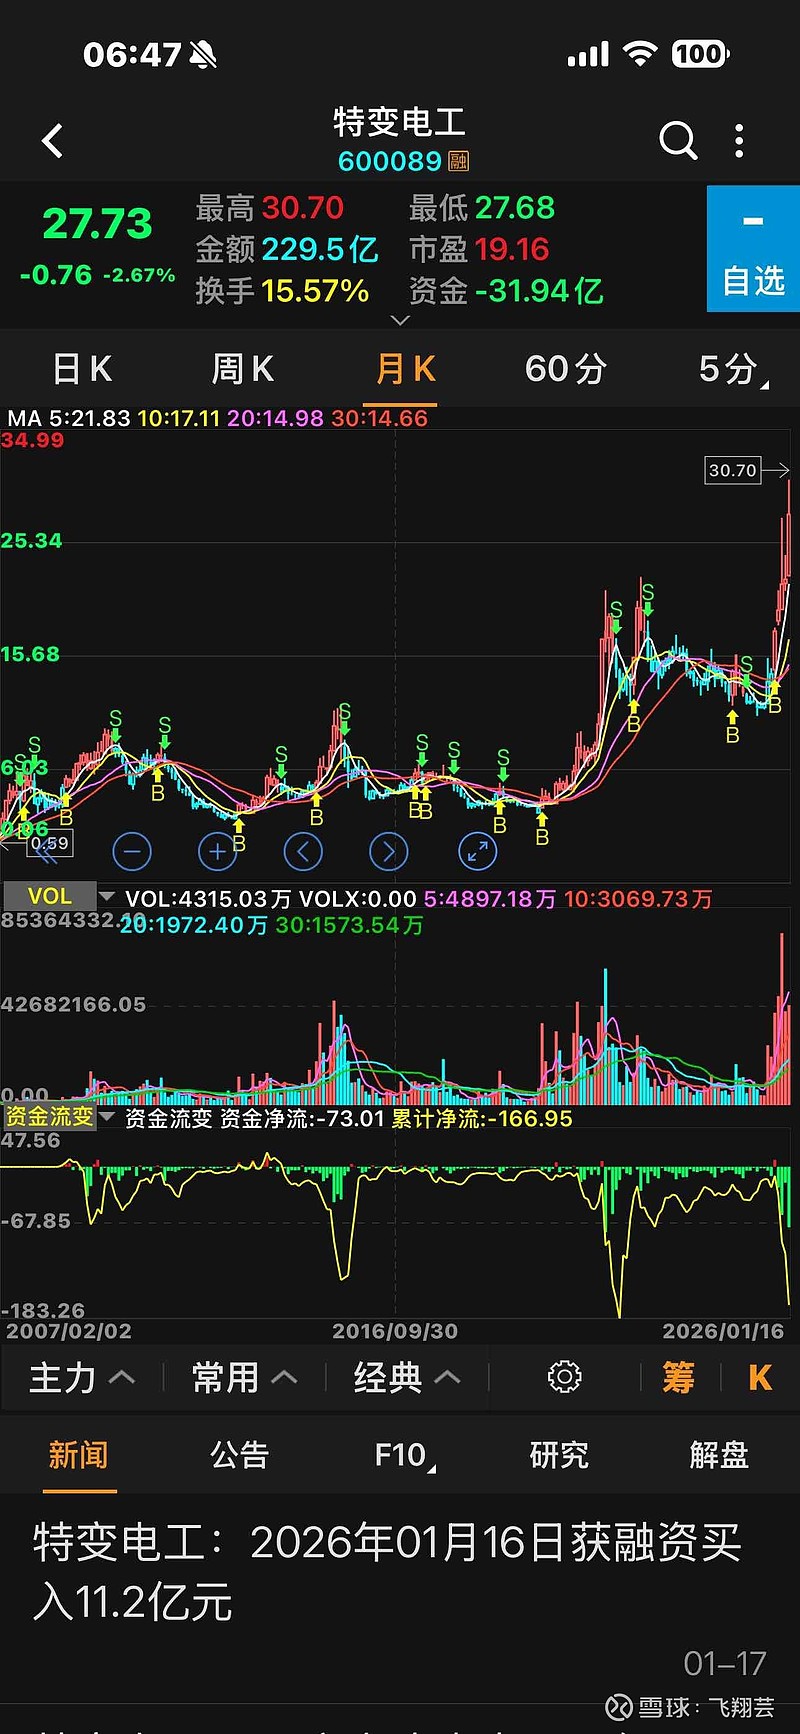Tap the 30.70 high price marker
This screenshot has height=1734, width=800.
coord(733,470)
